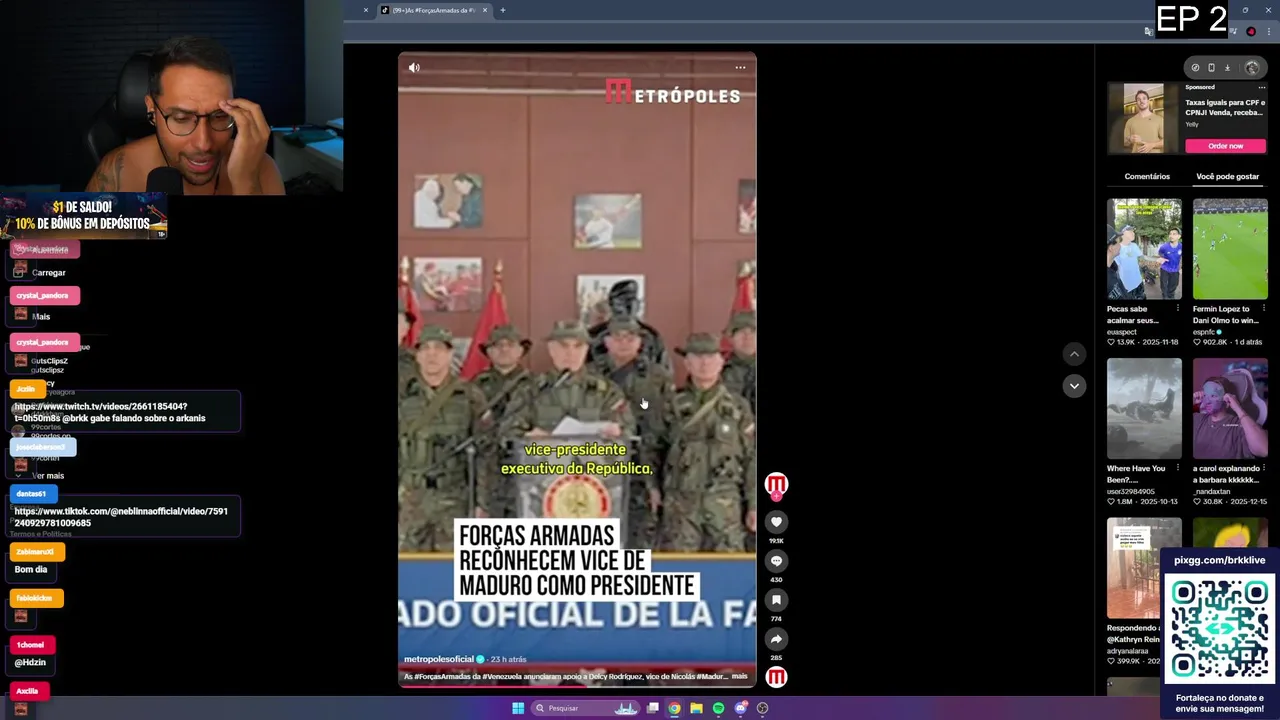Image resolution: width=1280 pixels, height=720 pixels.
Task: Open Spotify from the taskbar
Action: [718, 708]
